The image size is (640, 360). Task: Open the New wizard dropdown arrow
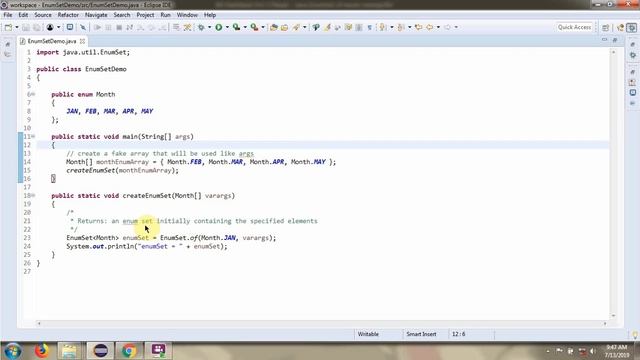click(17, 27)
